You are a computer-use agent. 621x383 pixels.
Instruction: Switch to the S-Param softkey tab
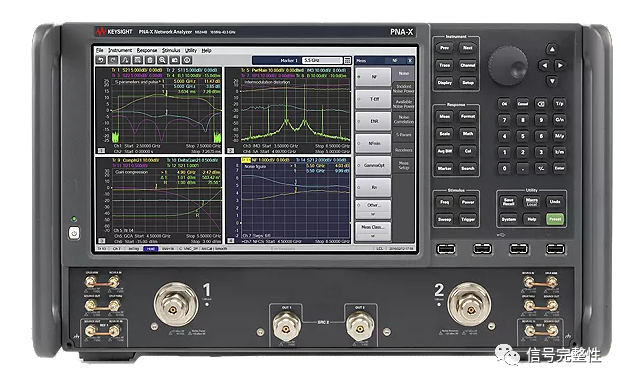coord(403,135)
